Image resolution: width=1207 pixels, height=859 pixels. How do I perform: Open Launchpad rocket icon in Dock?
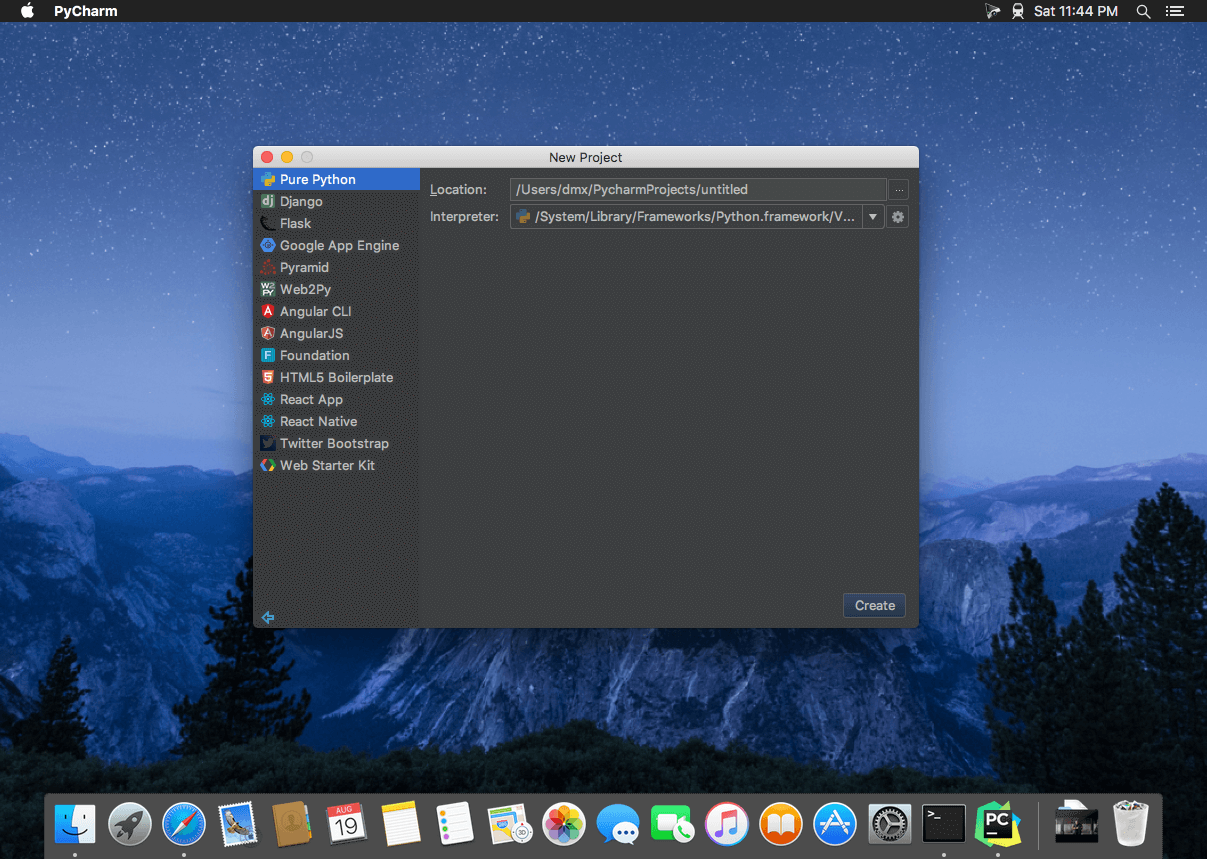pos(130,824)
